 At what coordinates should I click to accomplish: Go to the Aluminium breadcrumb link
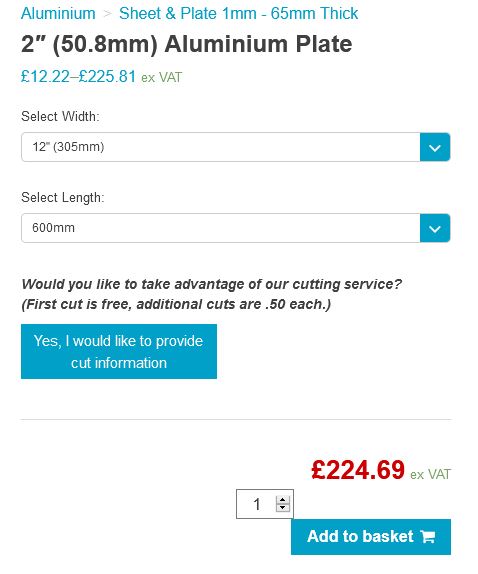pyautogui.click(x=58, y=14)
